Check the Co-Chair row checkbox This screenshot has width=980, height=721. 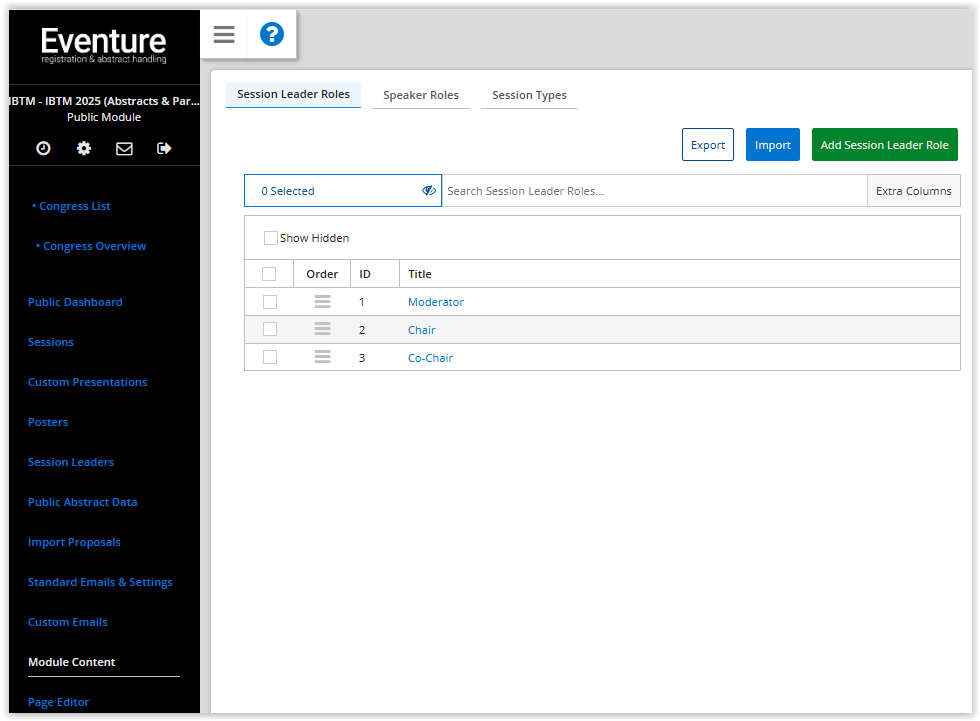[x=270, y=357]
